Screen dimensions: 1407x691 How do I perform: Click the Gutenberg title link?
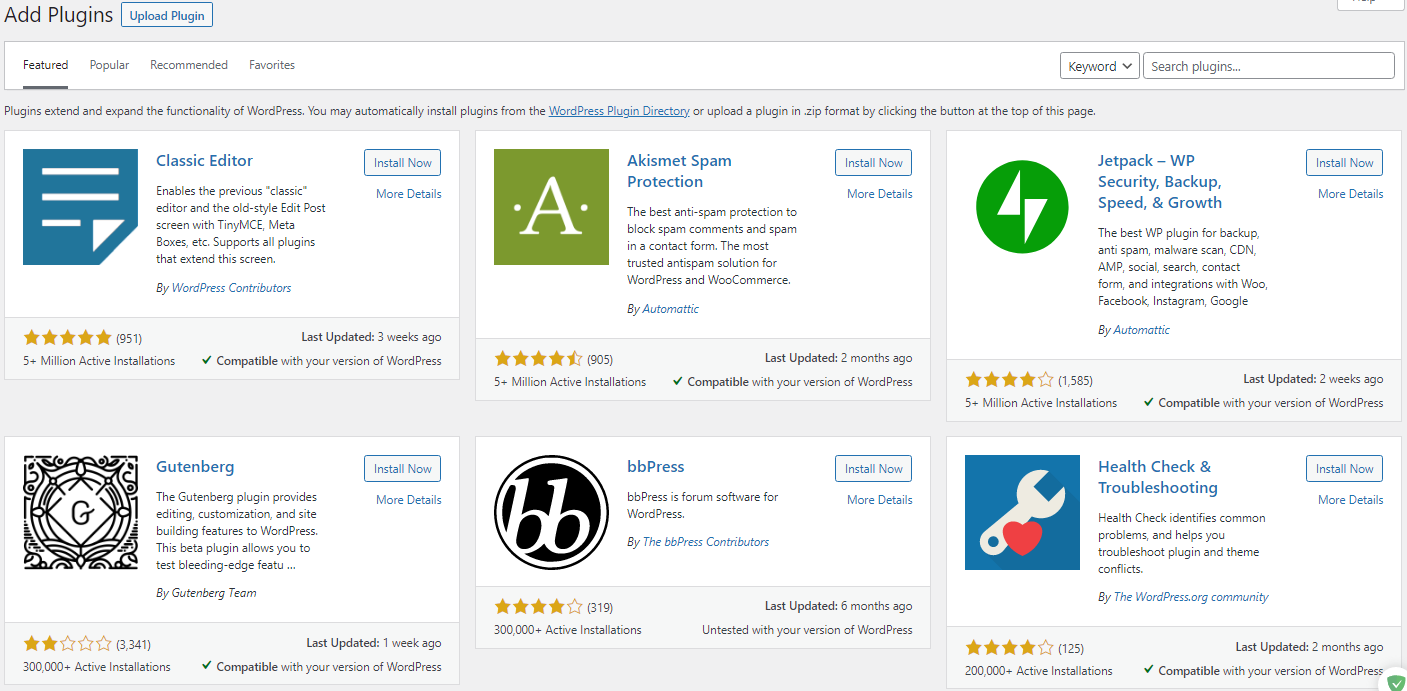[195, 467]
